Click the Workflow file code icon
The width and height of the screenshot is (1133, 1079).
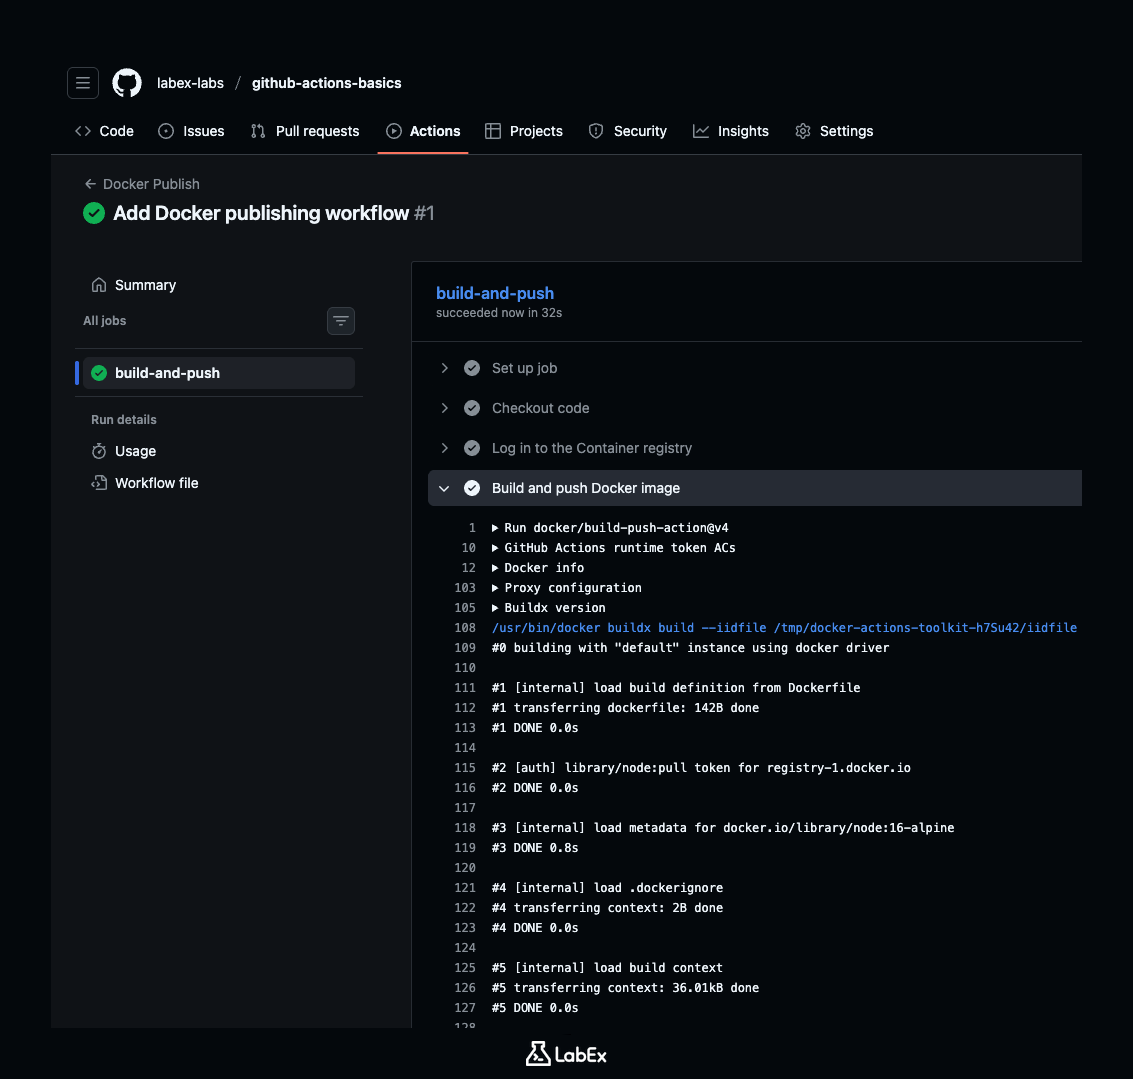coord(99,483)
